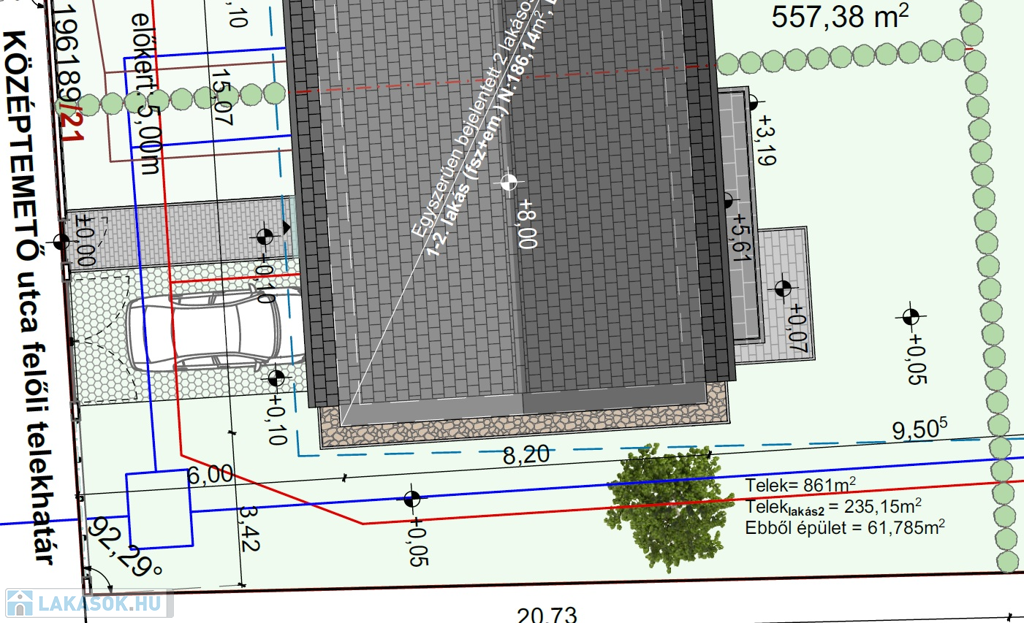Click the LAKASOK.HU watermark logo

coord(87,603)
